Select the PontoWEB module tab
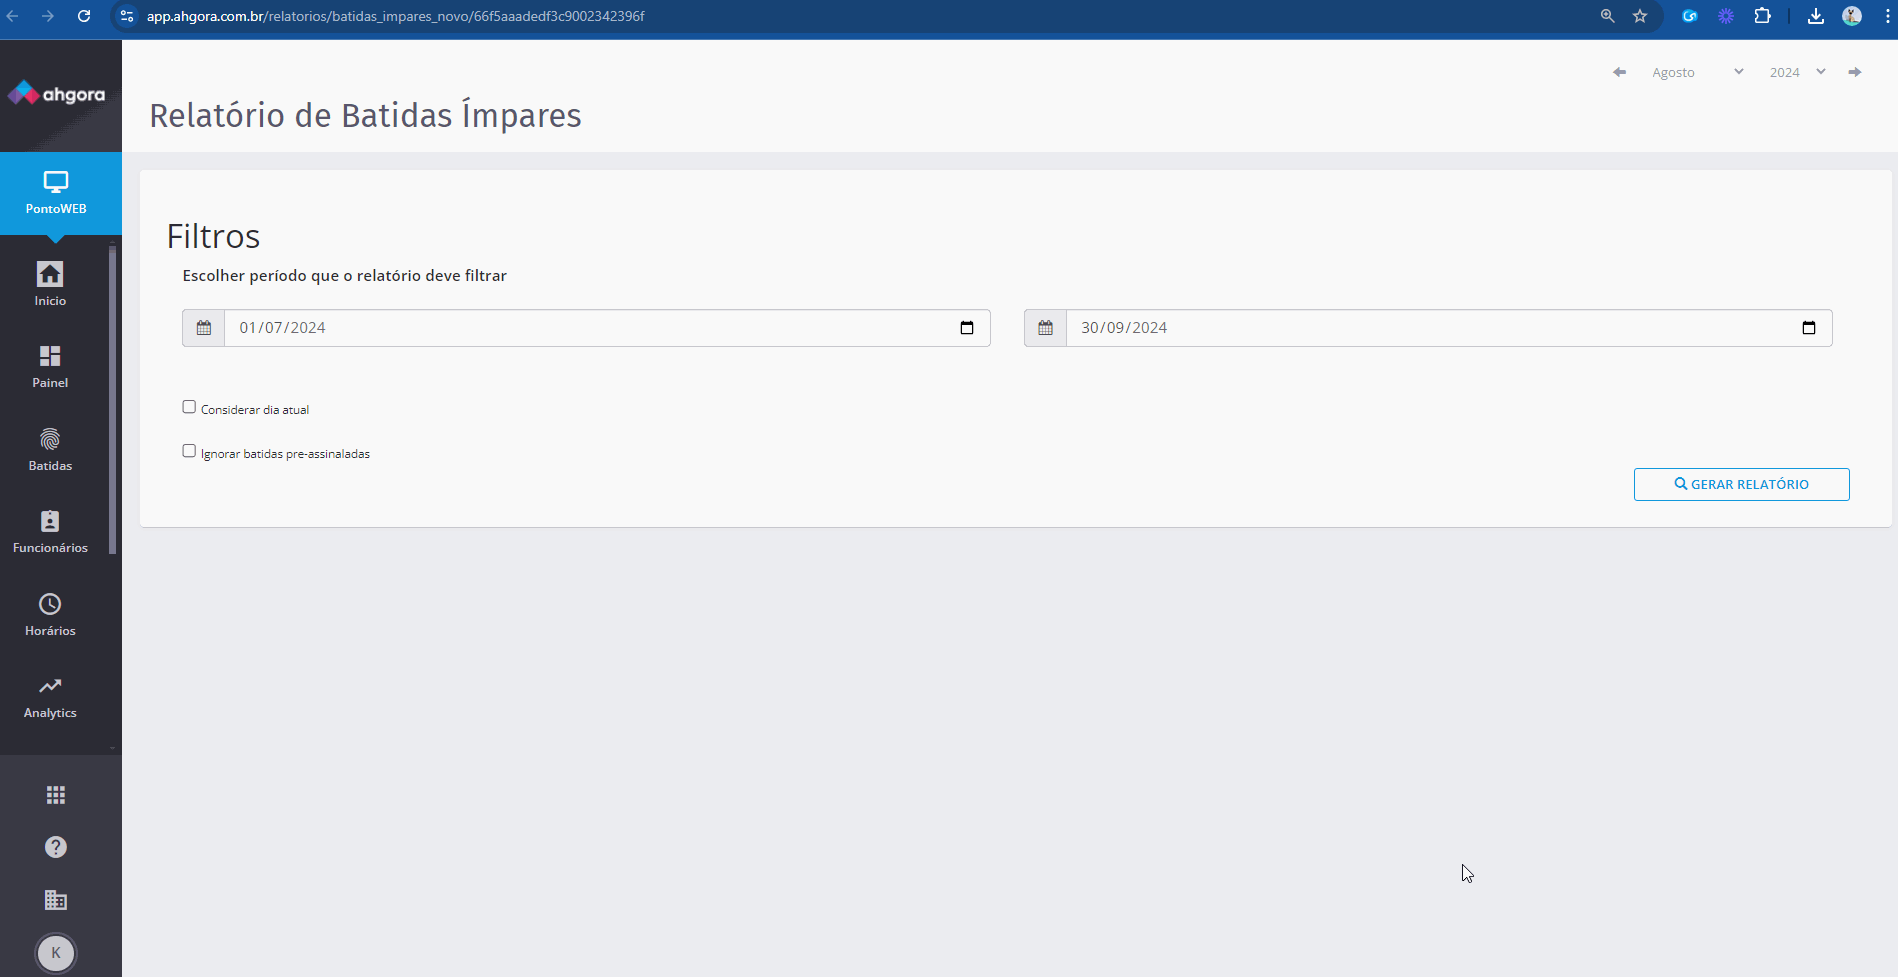This screenshot has height=977, width=1898. pyautogui.click(x=56, y=193)
